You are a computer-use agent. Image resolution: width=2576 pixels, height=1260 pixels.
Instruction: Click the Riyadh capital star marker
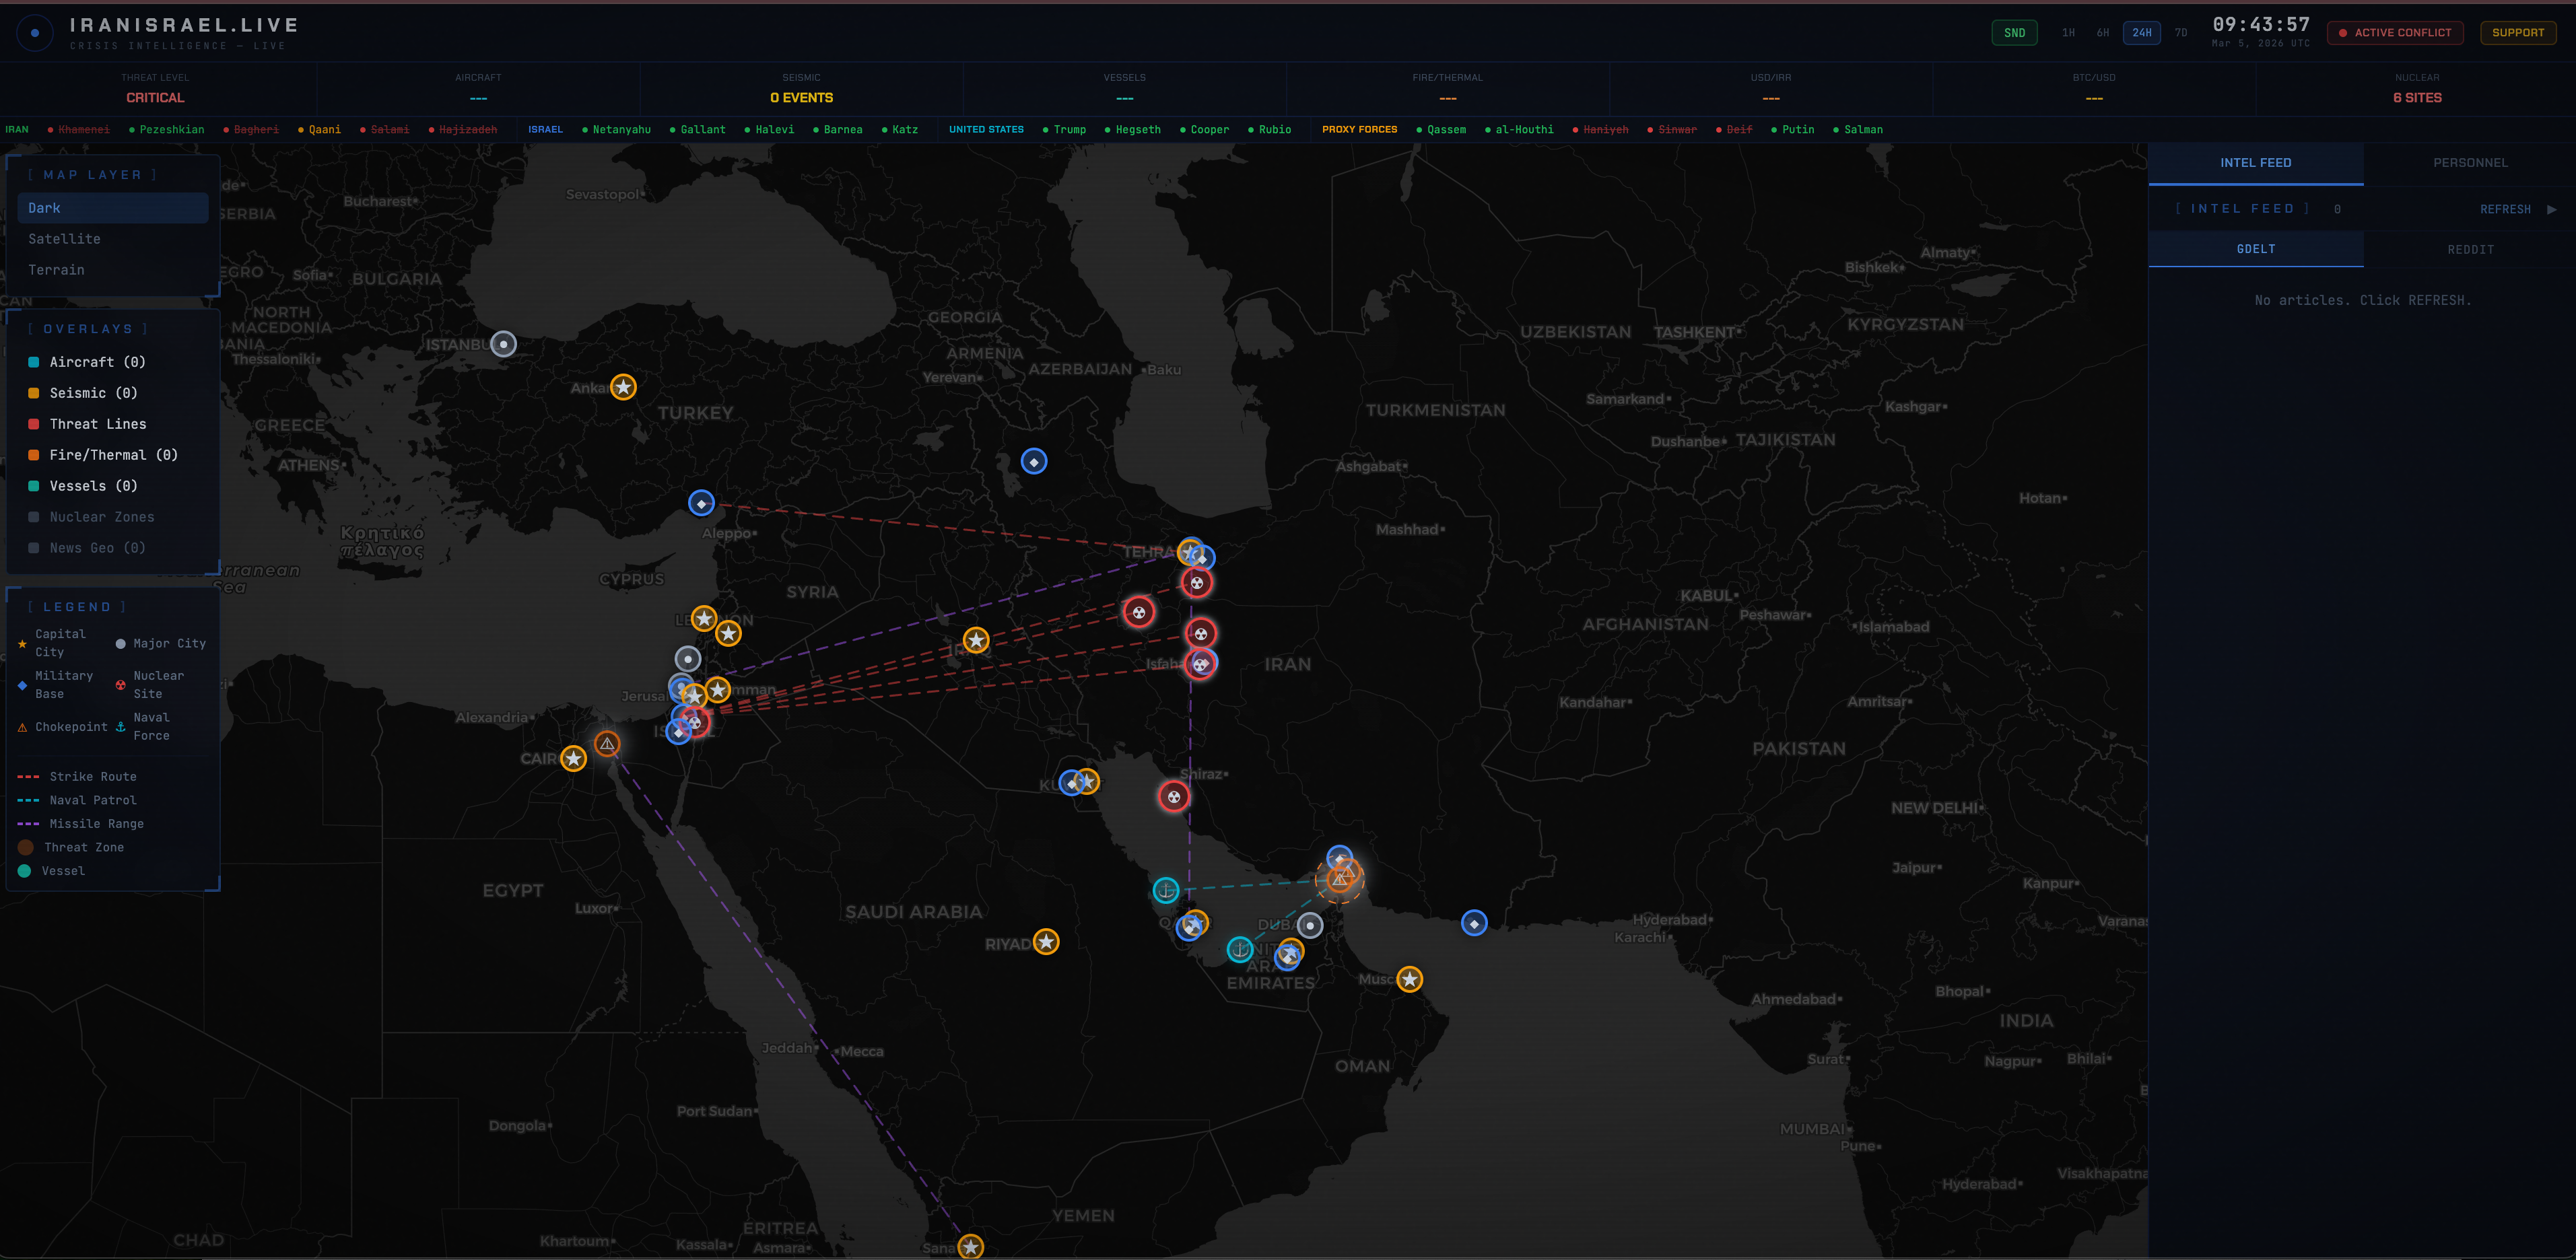click(1046, 942)
